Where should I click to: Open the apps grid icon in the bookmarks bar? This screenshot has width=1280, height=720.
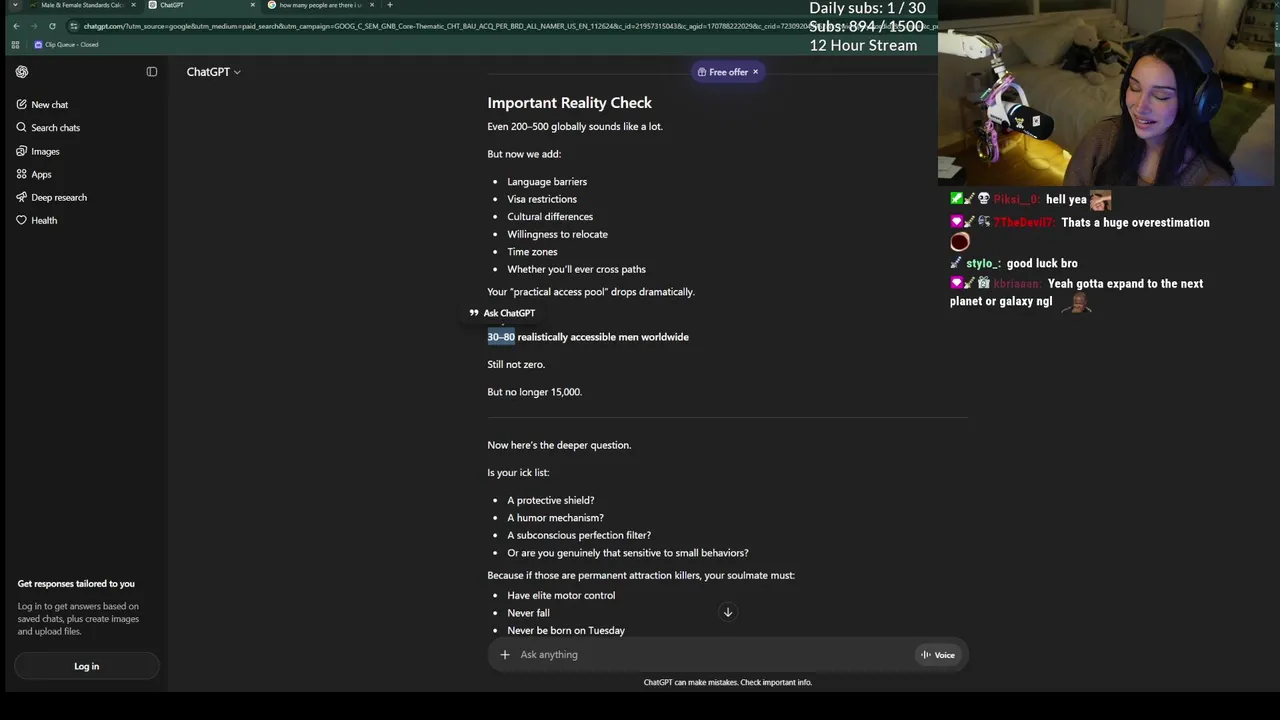pyautogui.click(x=15, y=45)
